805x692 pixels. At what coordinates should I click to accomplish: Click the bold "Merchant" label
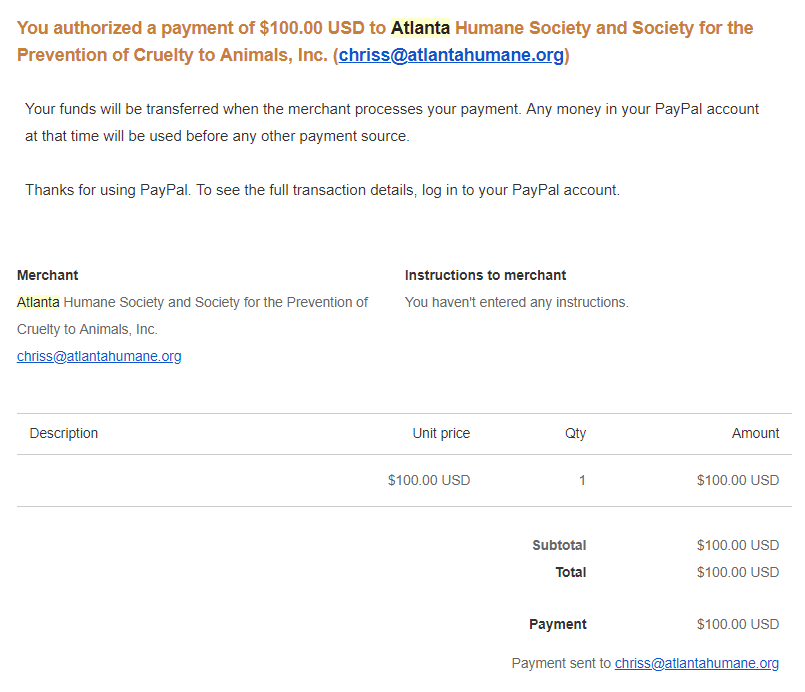tap(48, 275)
